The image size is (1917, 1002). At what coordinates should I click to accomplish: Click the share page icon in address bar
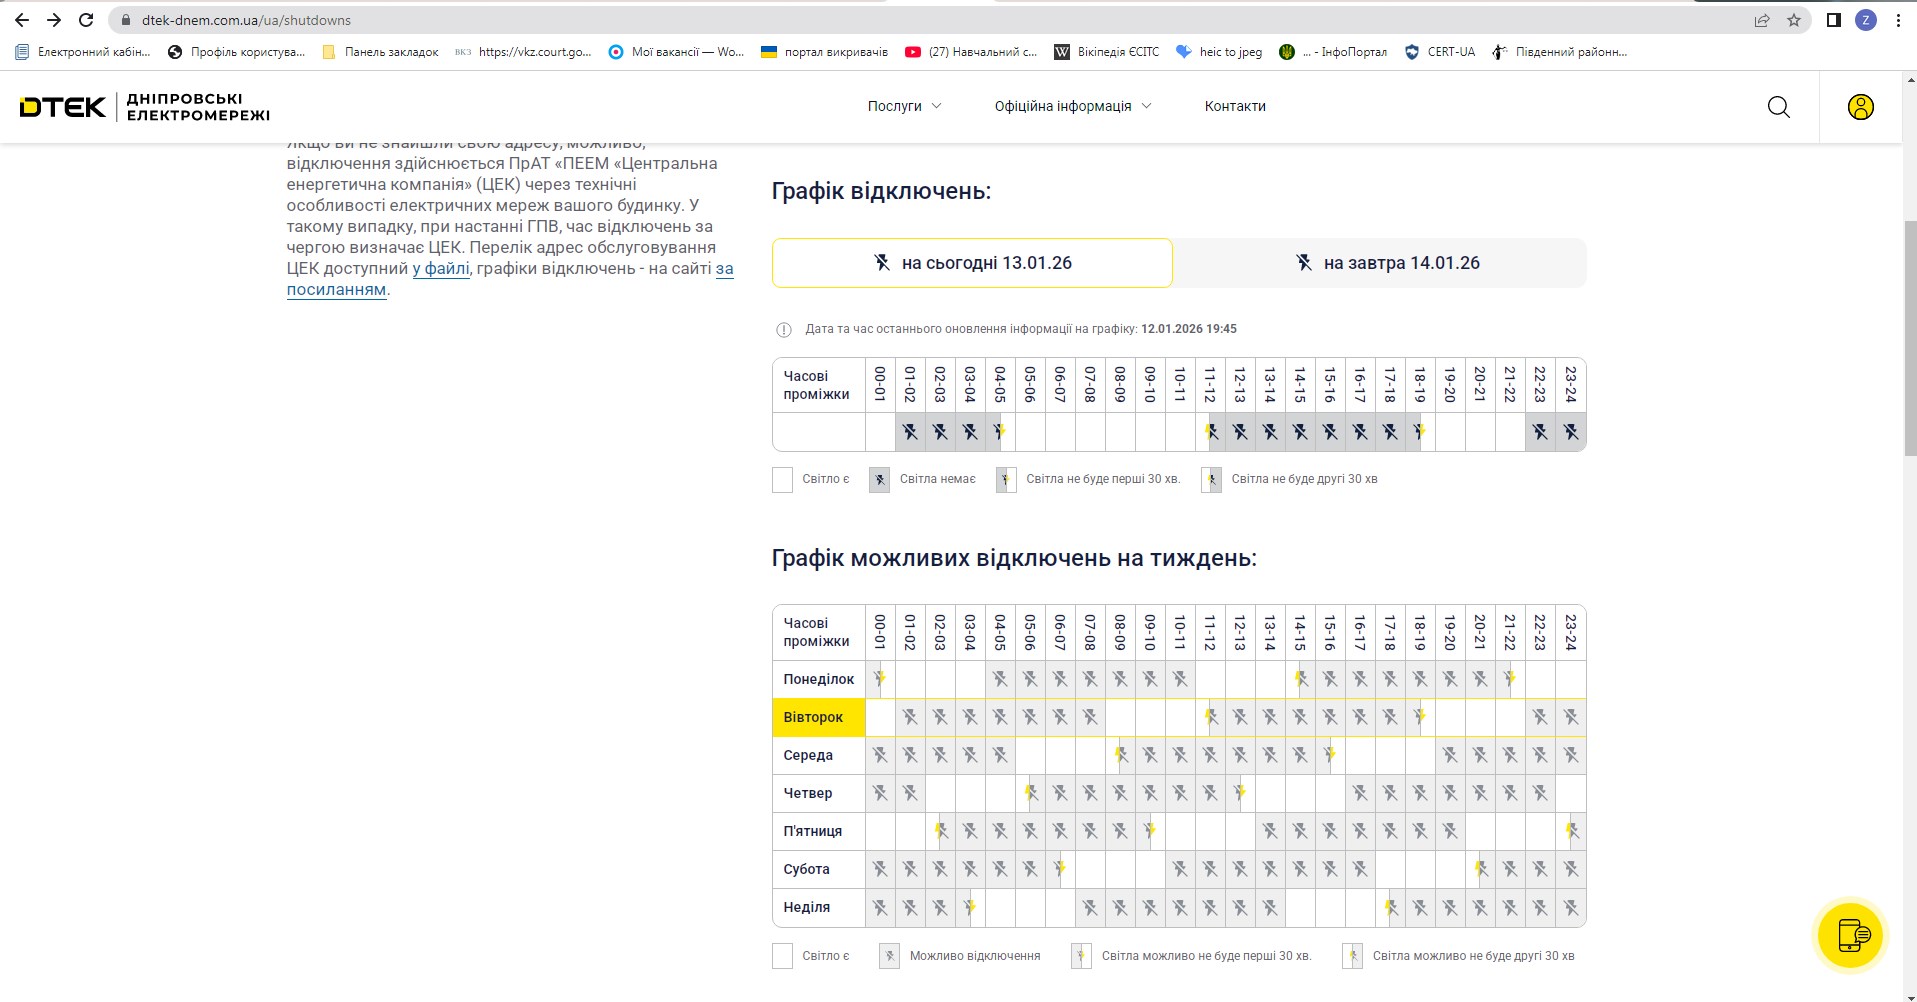[1762, 20]
